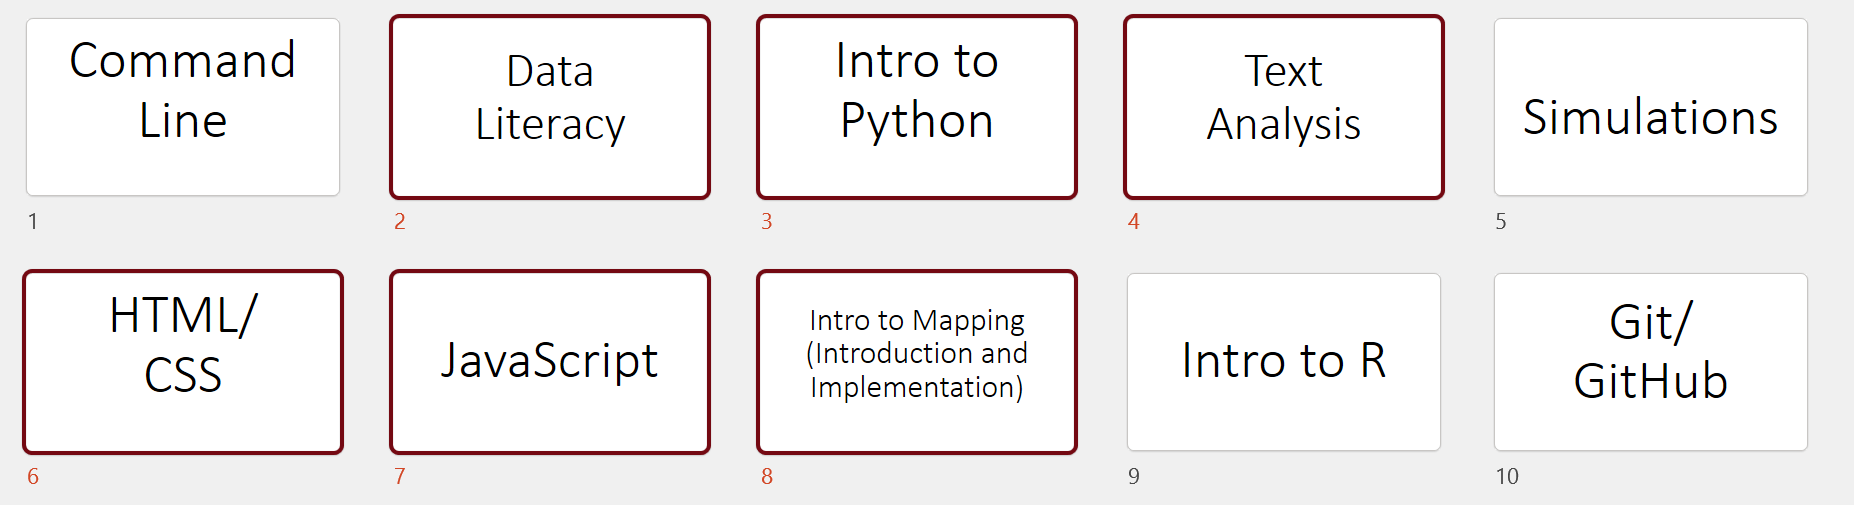
Task: Click the red slide number 2
Action: 400,222
